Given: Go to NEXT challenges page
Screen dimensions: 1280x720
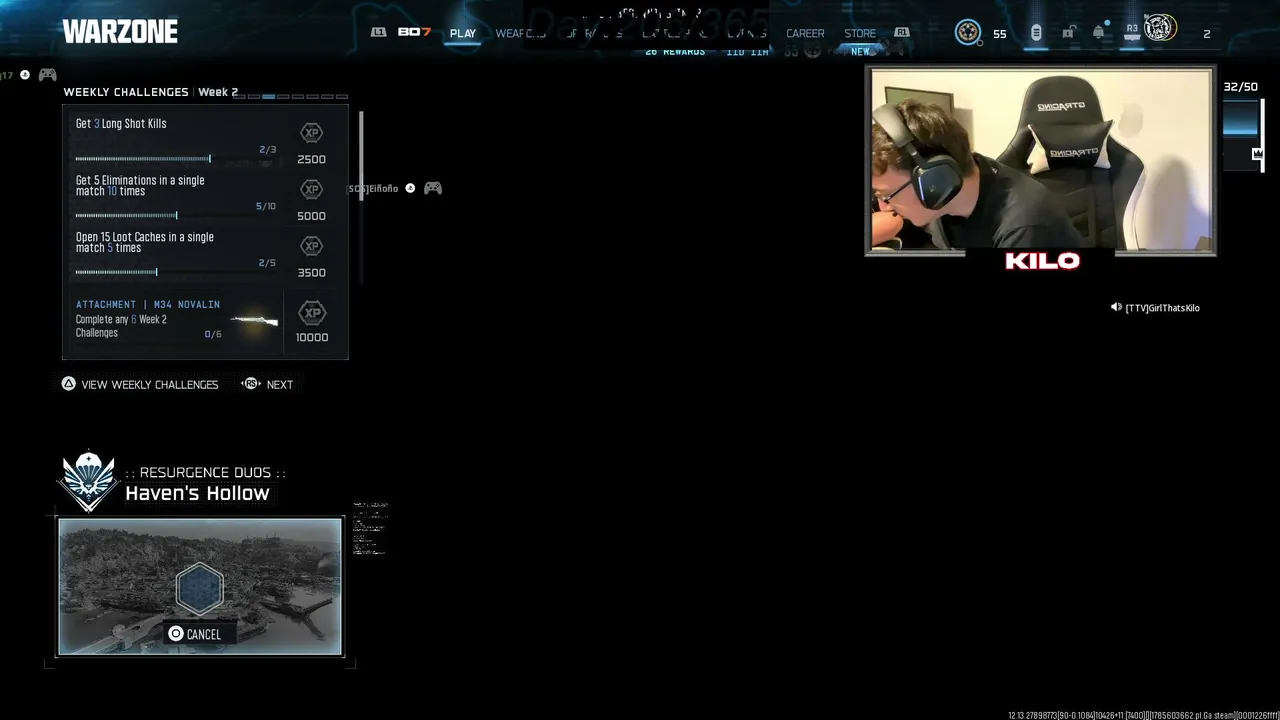Looking at the screenshot, I should pyautogui.click(x=280, y=385).
